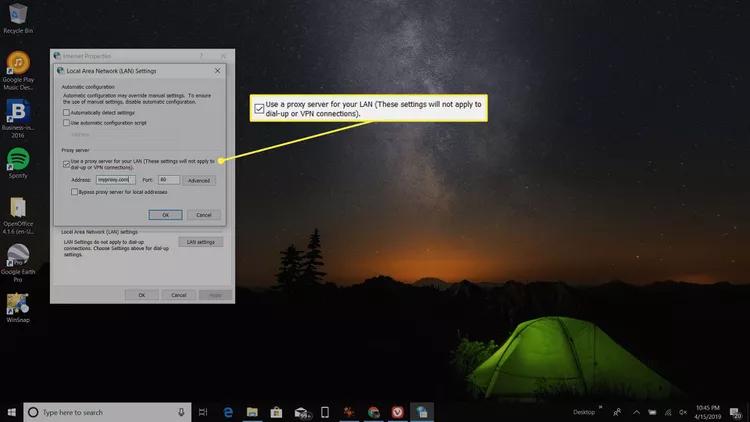Click Cancel in Internet Properties window
The width and height of the screenshot is (750, 422).
179,295
